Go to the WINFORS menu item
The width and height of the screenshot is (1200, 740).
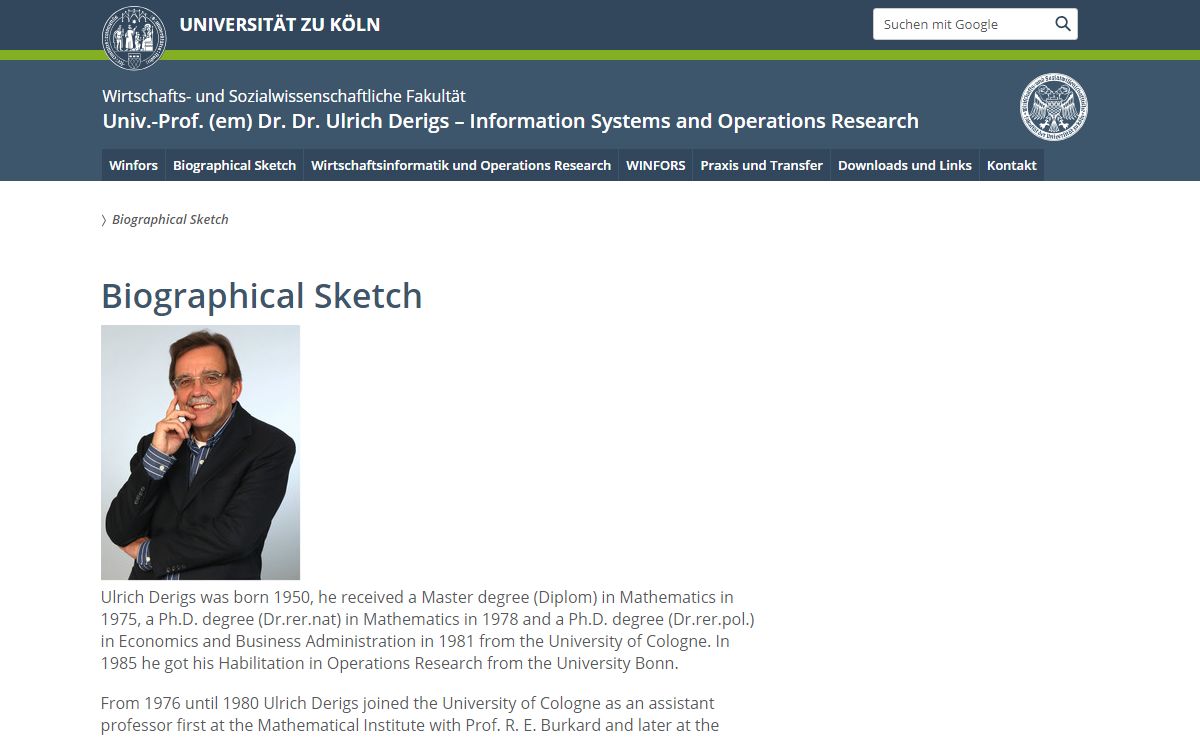(x=656, y=165)
